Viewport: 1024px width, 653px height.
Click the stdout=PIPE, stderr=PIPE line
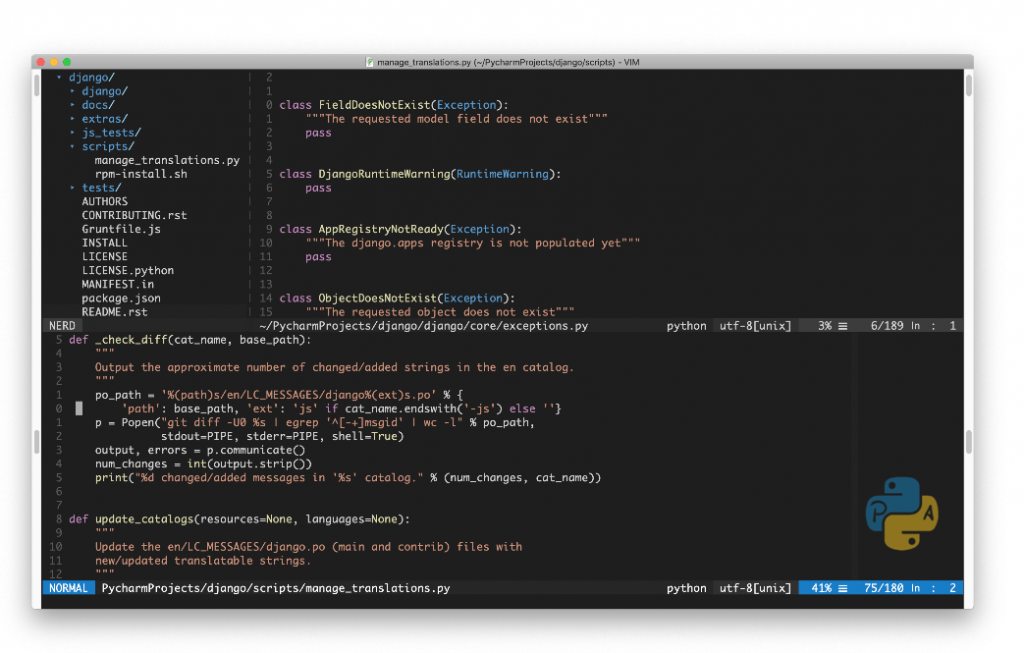[x=282, y=436]
